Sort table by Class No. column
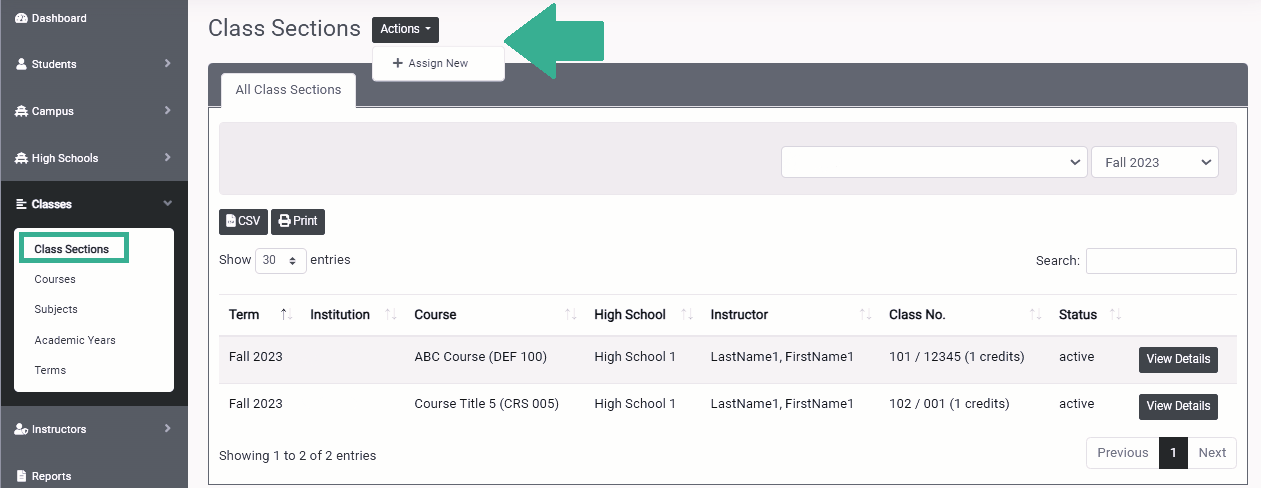Image resolution: width=1261 pixels, height=488 pixels. pyautogui.click(x=964, y=314)
